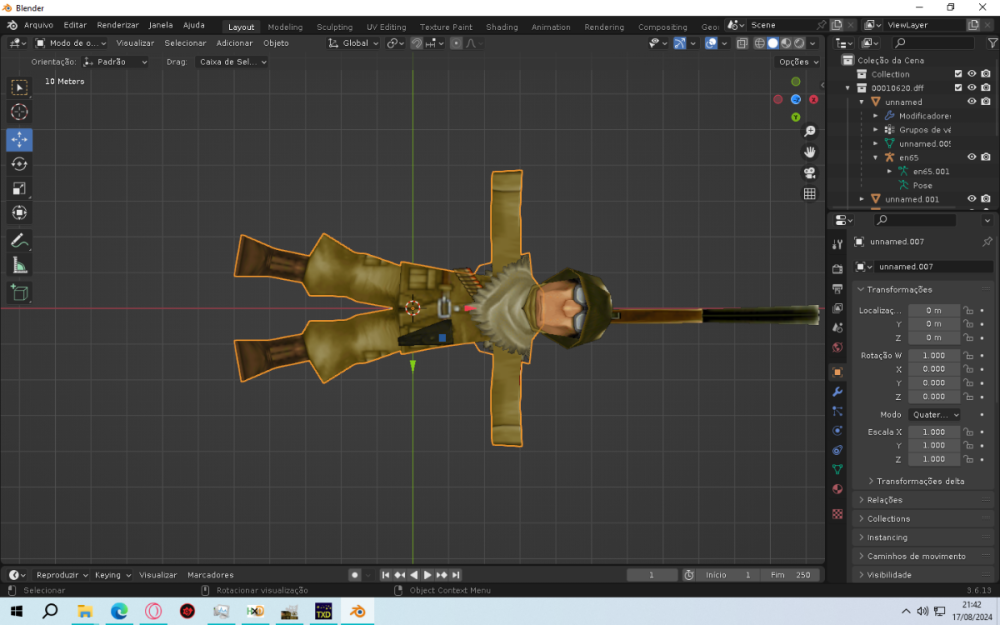The height and width of the screenshot is (625, 1000).
Task: Open the Modifiers wrench tab in Properties
Action: (837, 391)
